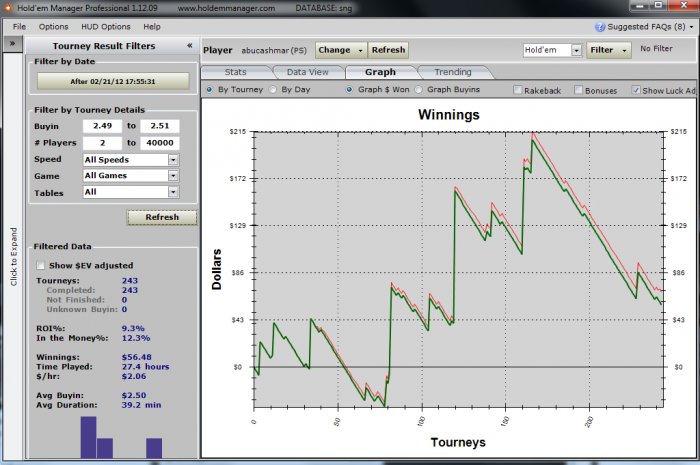
Task: Maximize the Hold'em Manager window
Action: (658, 5)
